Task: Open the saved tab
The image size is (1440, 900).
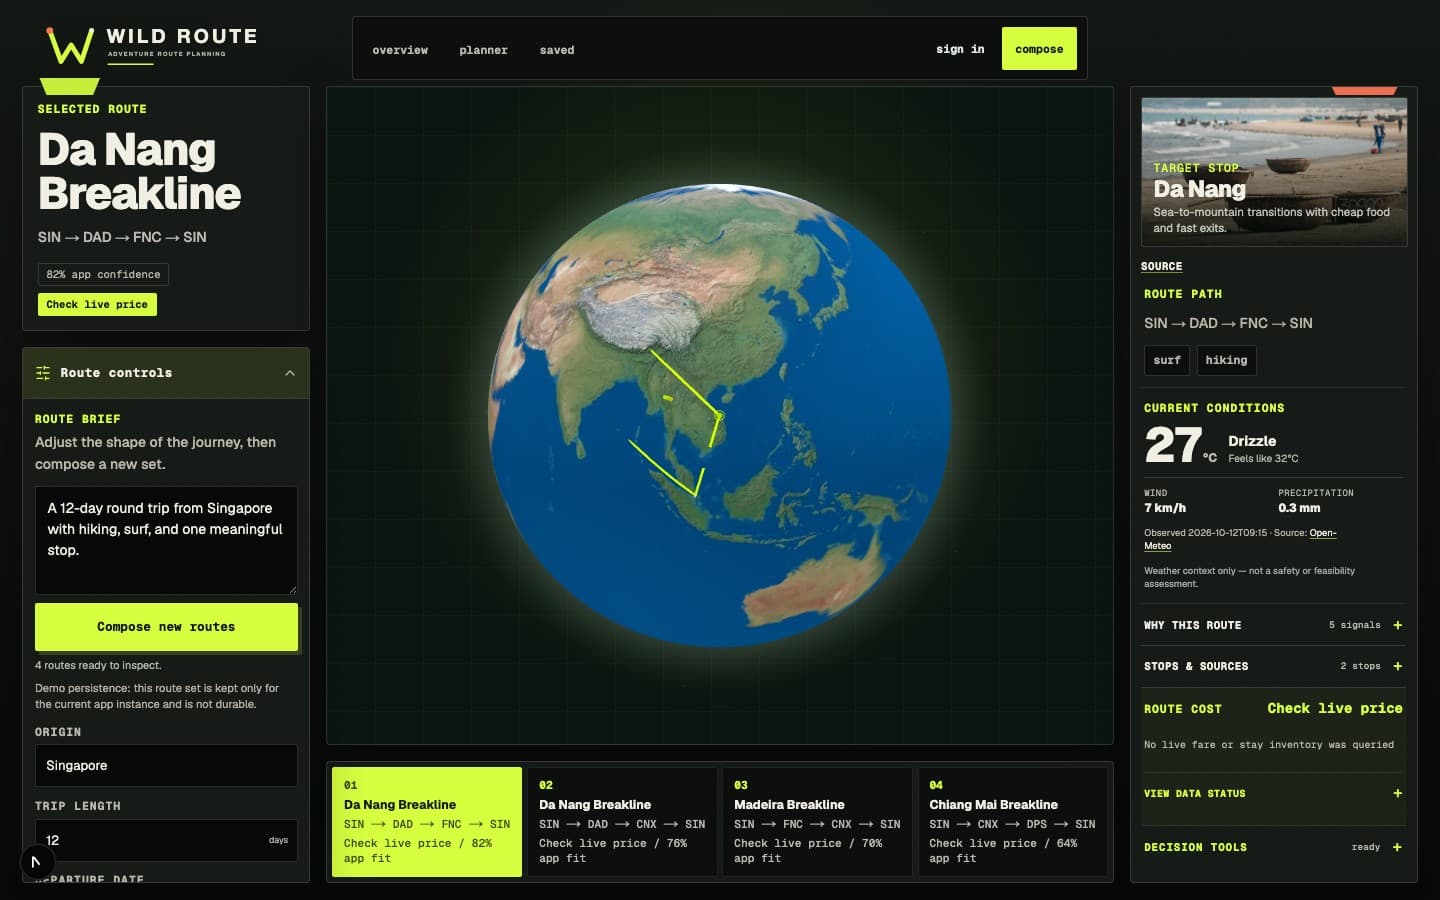Action: (x=557, y=50)
